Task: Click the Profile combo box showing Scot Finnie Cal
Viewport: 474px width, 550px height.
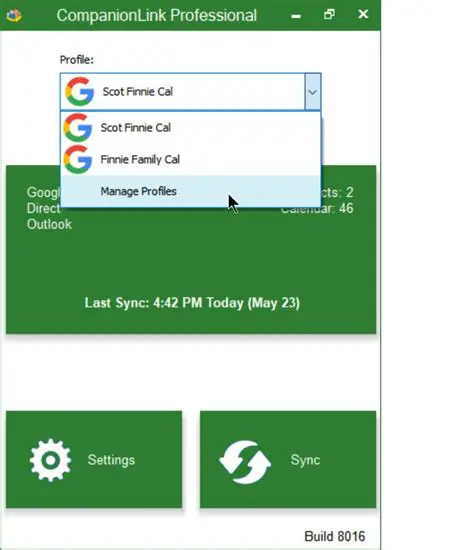Action: [x=191, y=92]
